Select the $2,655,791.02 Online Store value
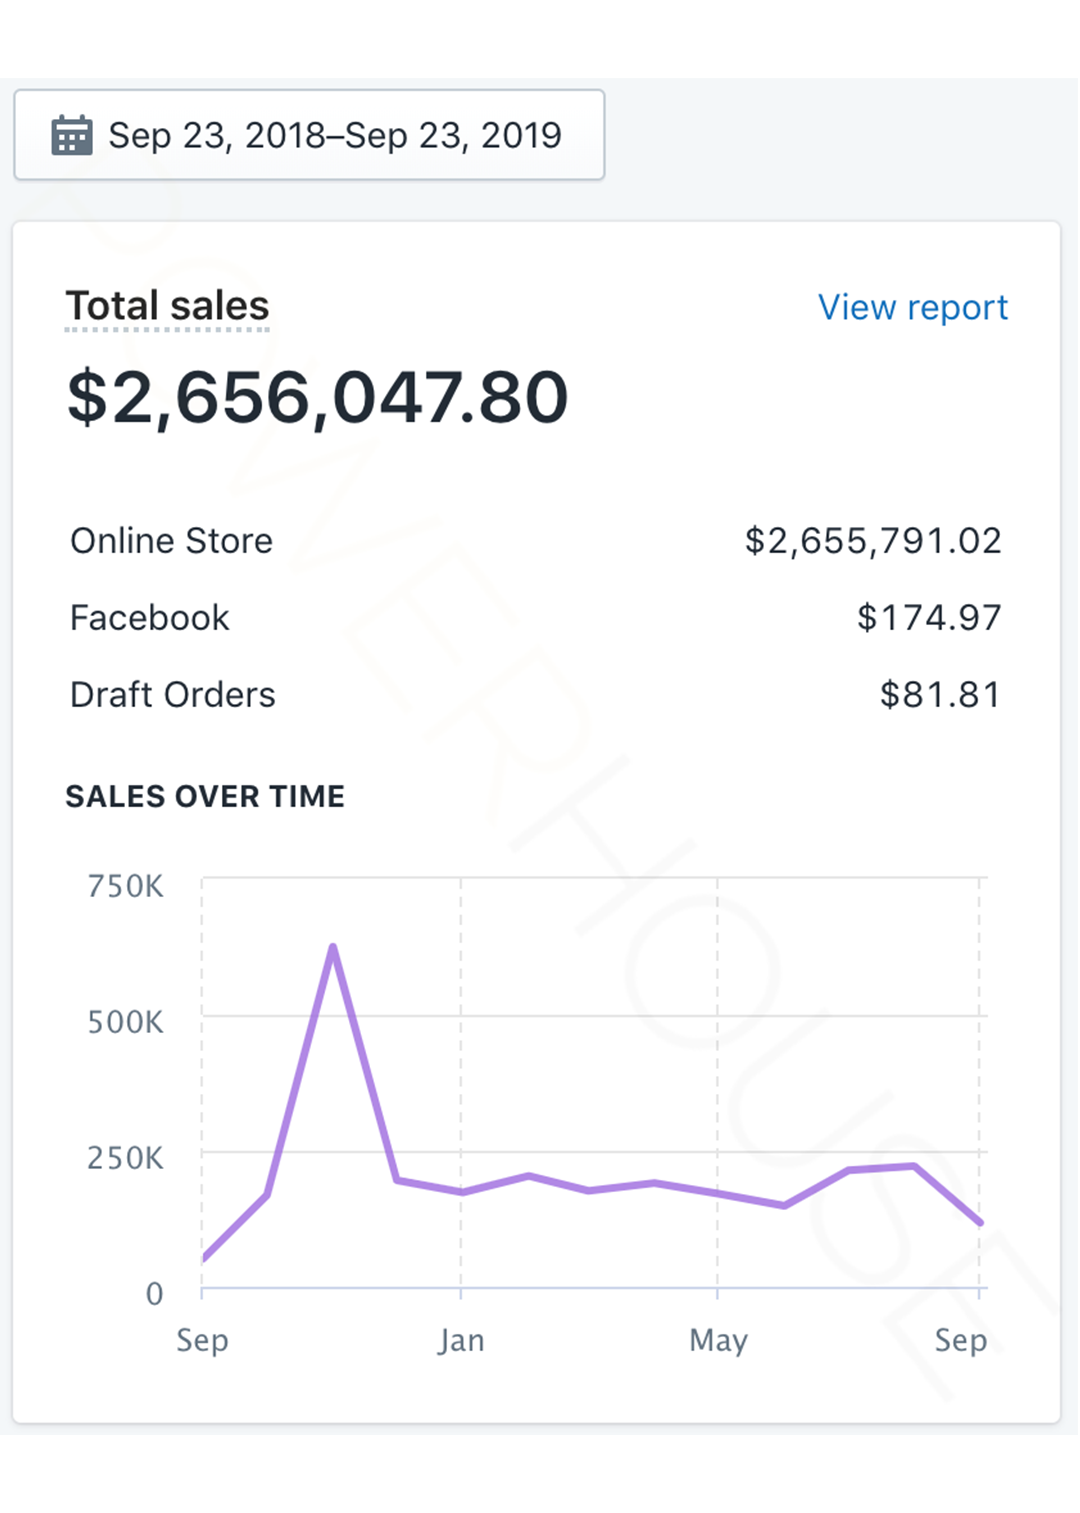Viewport: 1080px width, 1513px height. tap(872, 541)
